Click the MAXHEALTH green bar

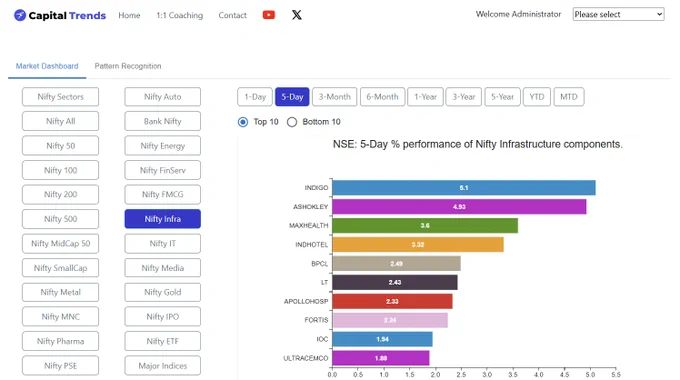click(425, 226)
